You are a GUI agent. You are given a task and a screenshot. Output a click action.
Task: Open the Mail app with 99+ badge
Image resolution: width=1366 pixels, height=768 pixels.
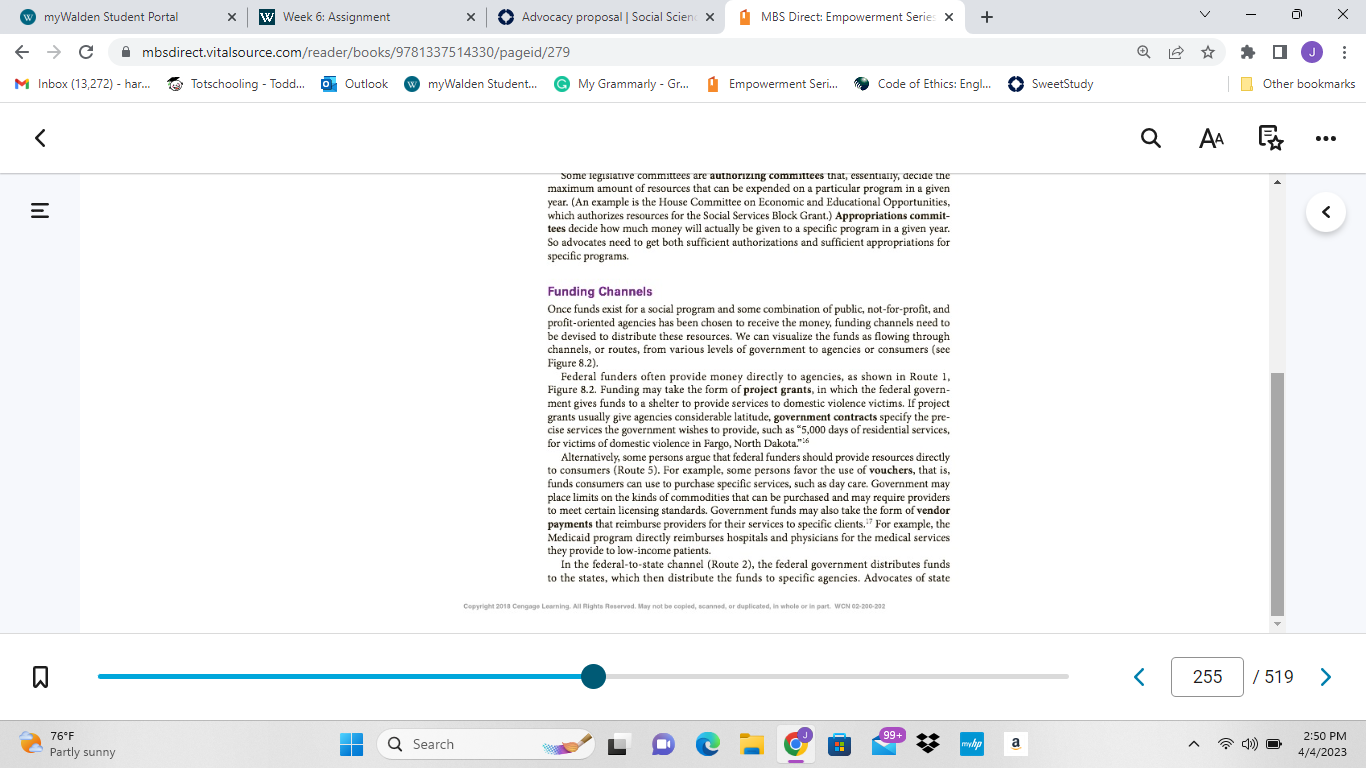pos(885,743)
